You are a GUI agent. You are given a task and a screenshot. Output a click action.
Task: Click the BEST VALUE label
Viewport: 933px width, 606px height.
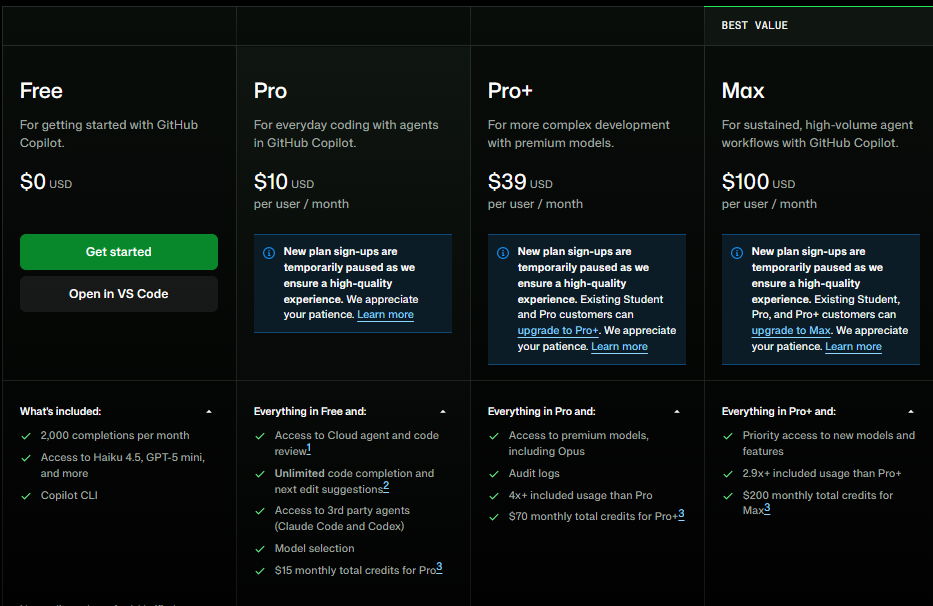[754, 25]
